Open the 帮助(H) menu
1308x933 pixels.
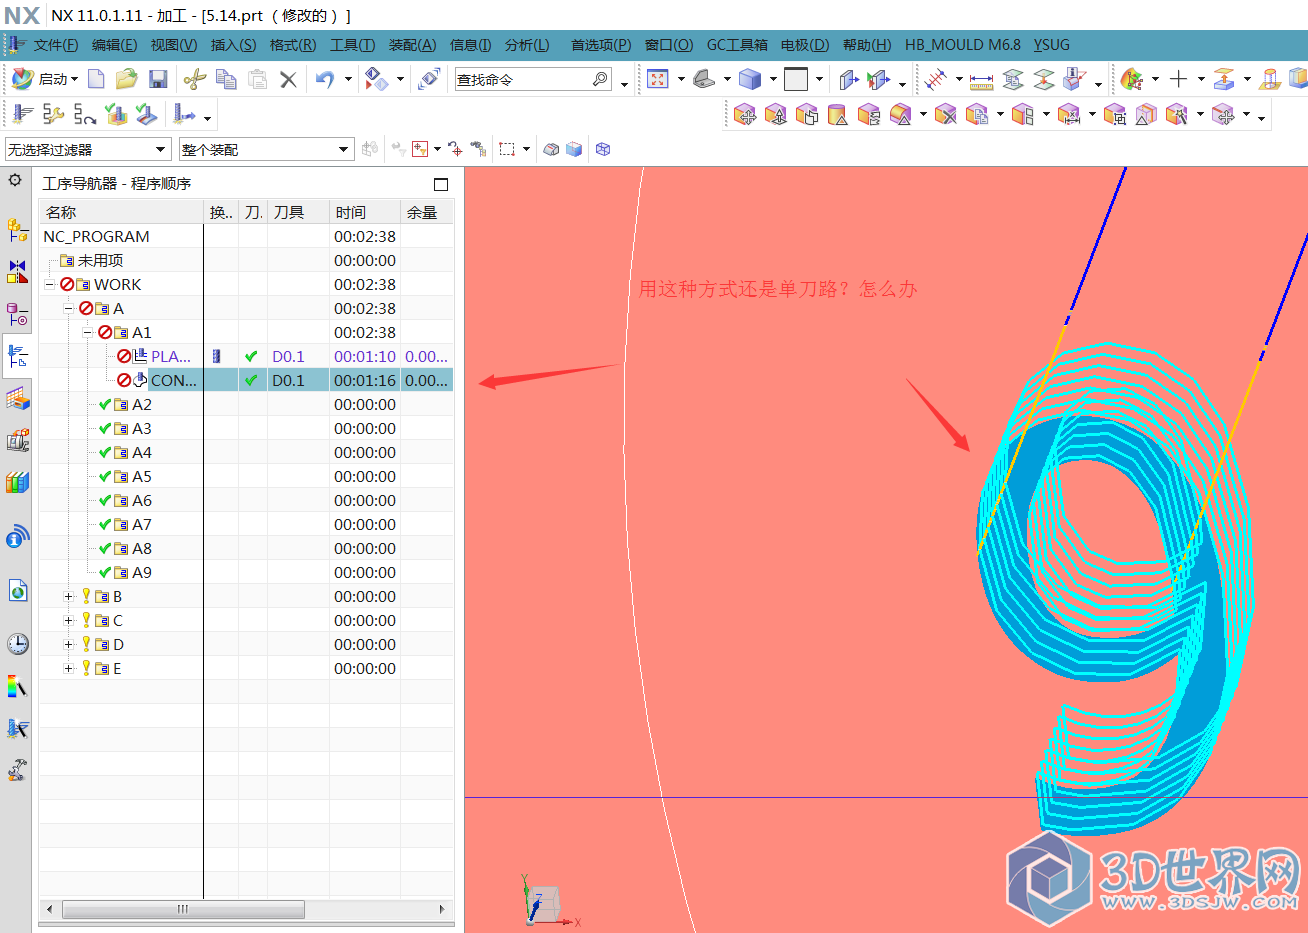coord(866,45)
